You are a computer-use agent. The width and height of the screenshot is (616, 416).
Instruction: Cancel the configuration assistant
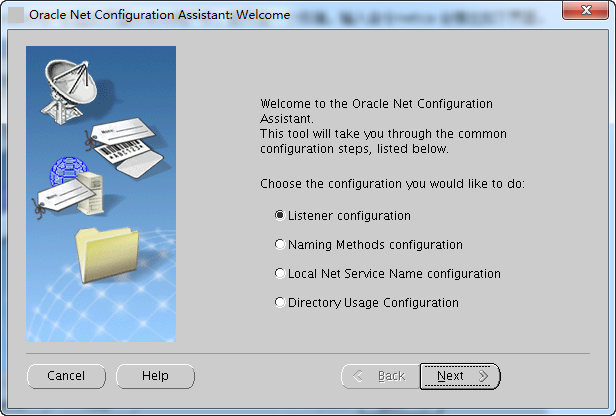click(66, 376)
